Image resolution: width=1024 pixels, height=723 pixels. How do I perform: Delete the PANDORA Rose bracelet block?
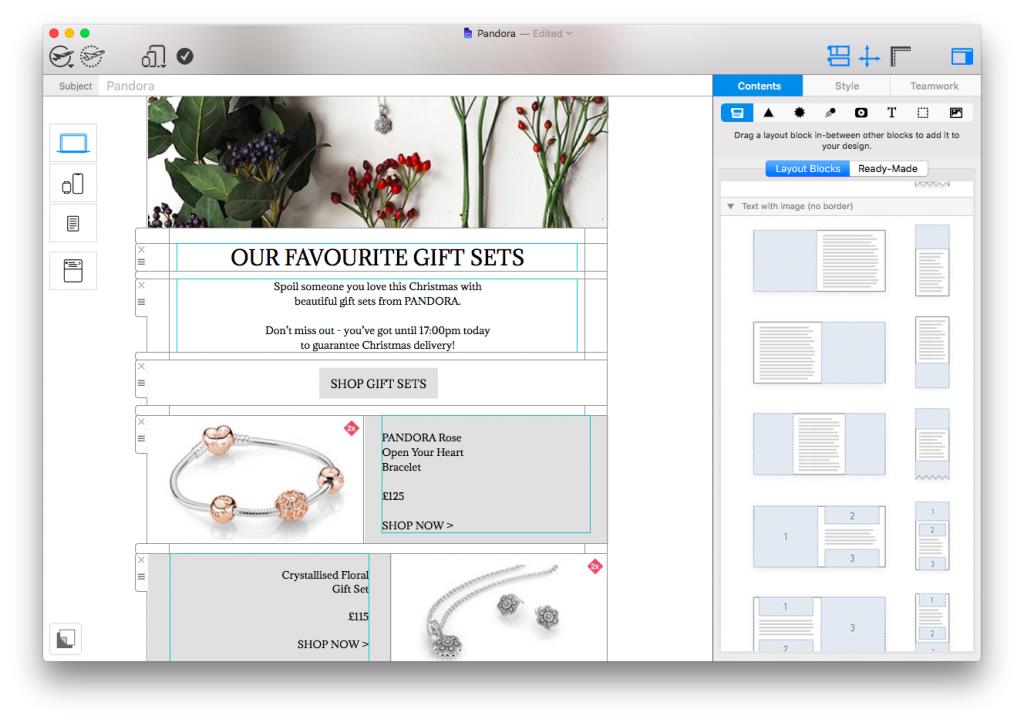point(141,422)
